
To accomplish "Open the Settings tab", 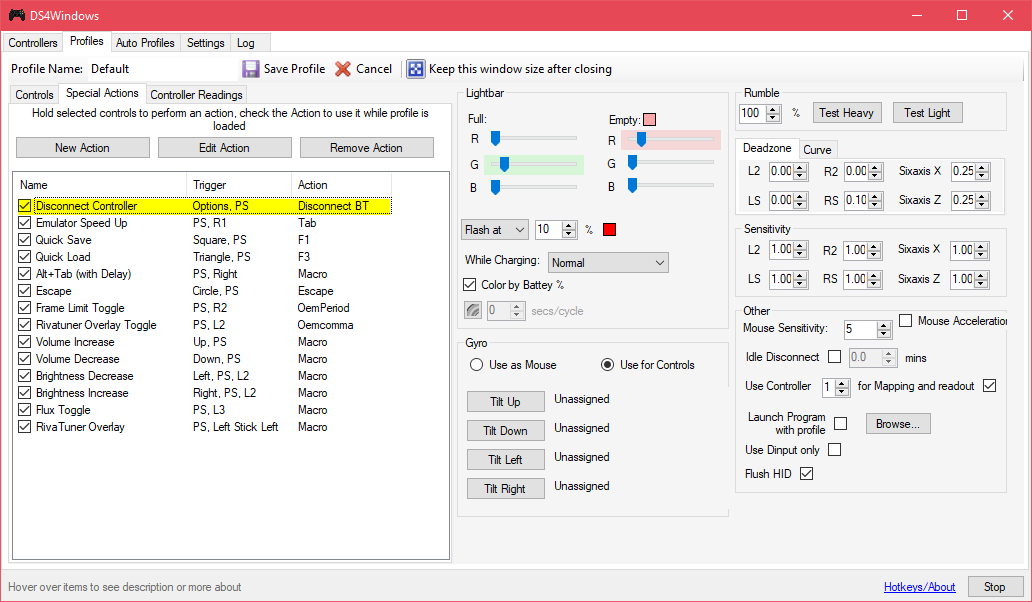I will point(205,43).
